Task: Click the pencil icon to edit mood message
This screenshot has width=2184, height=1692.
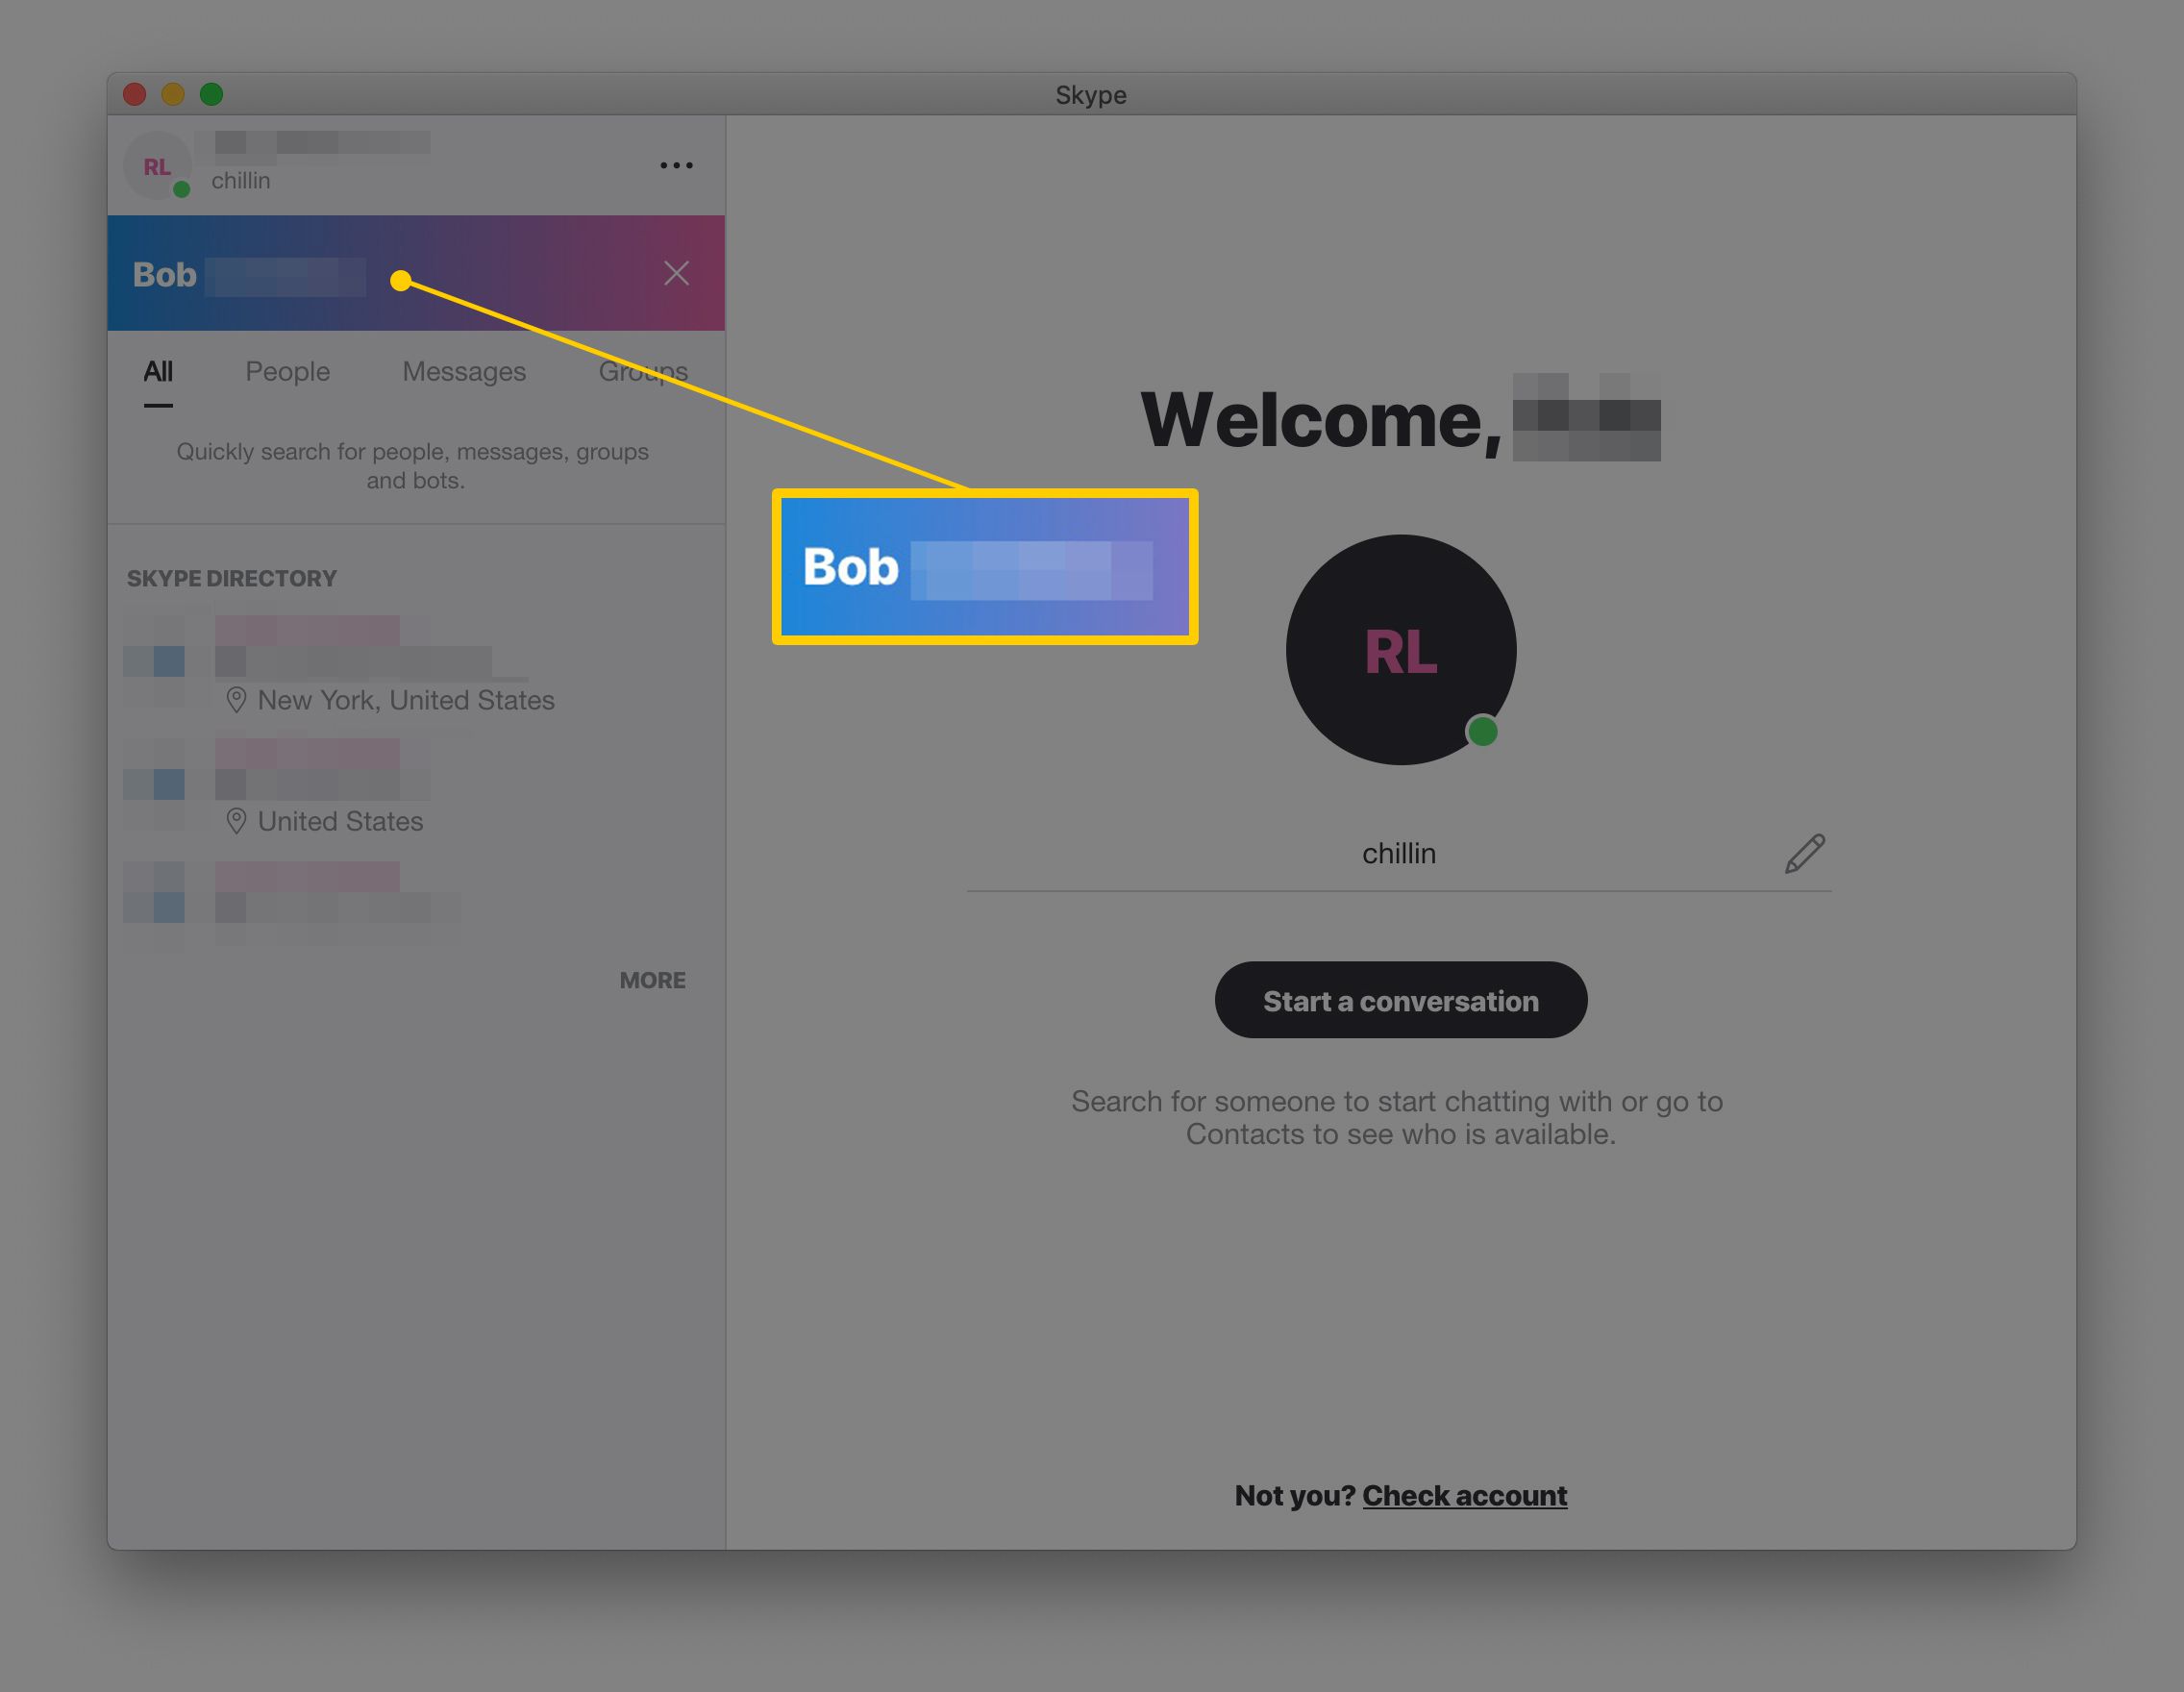Action: (x=1805, y=853)
